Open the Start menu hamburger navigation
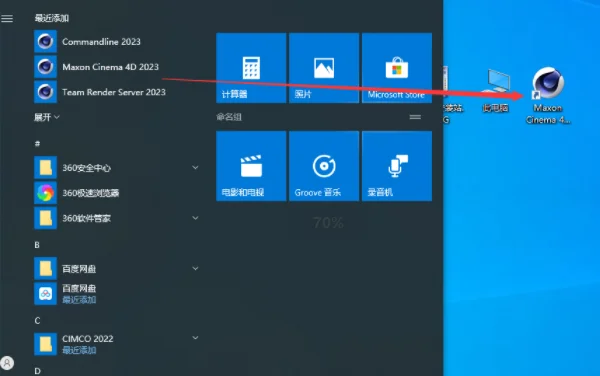Image resolution: width=600 pixels, height=376 pixels. pos(7,18)
